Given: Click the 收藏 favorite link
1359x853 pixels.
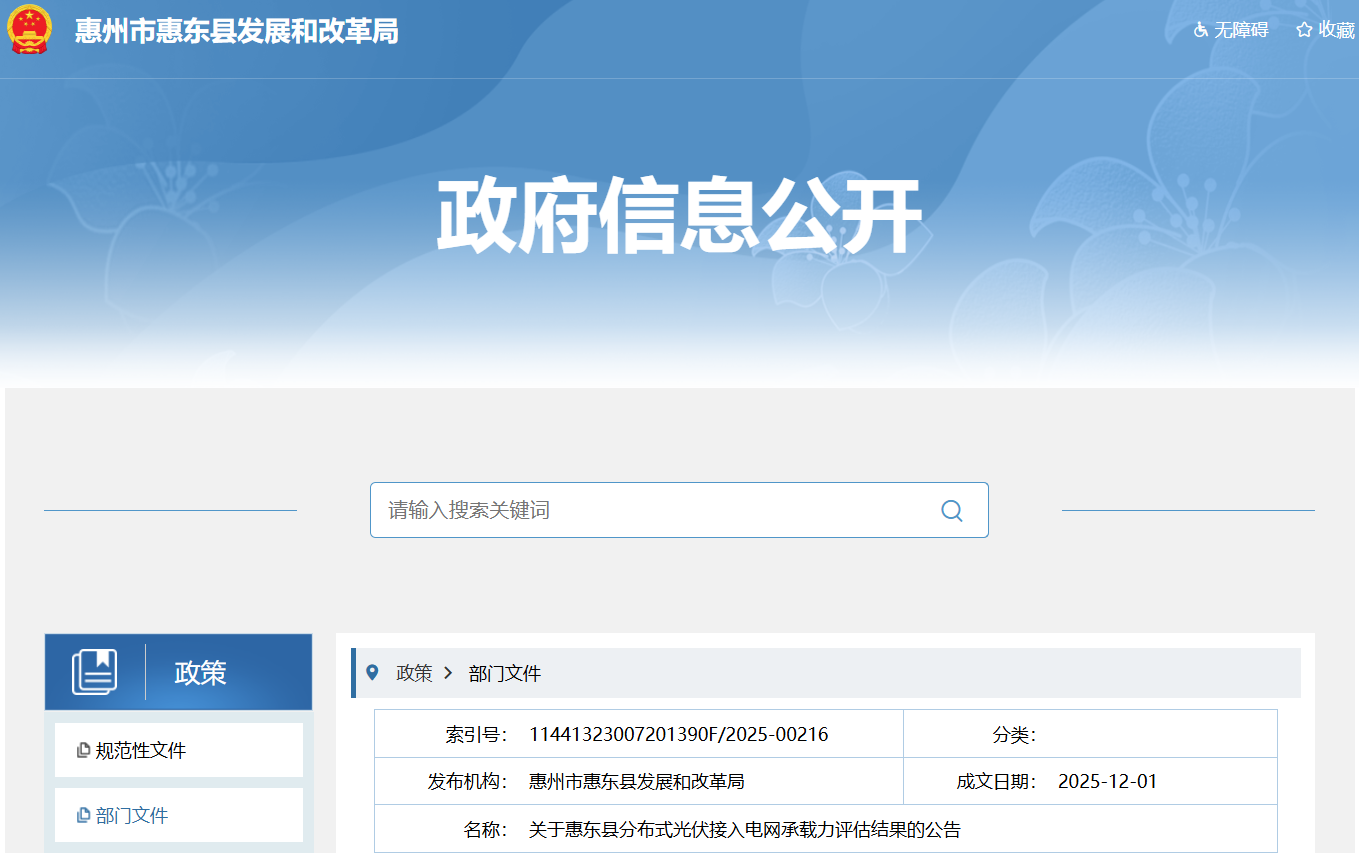Looking at the screenshot, I should coord(1335,30).
